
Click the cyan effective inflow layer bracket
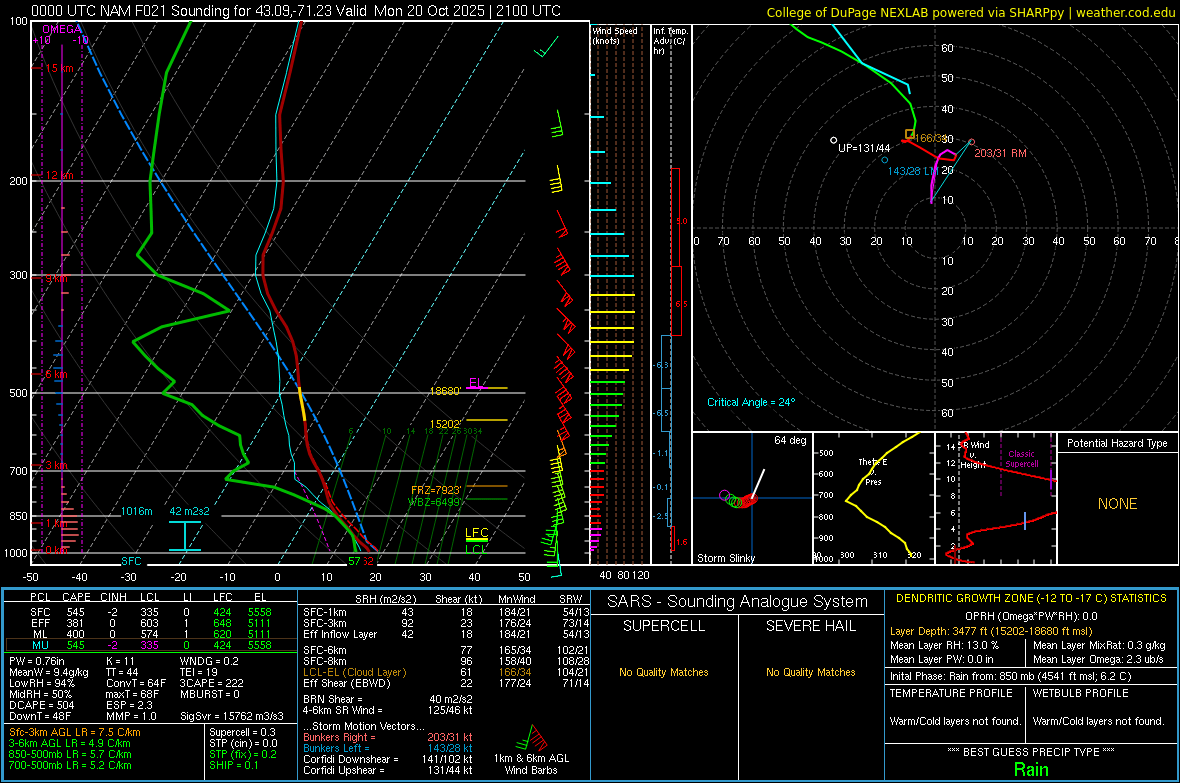(185, 536)
